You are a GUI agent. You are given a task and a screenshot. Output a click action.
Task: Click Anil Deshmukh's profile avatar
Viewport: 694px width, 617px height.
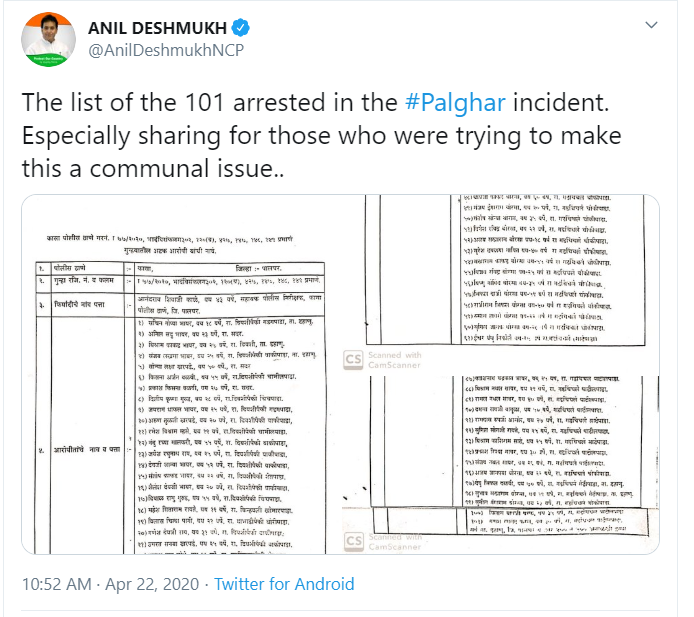pos(48,40)
